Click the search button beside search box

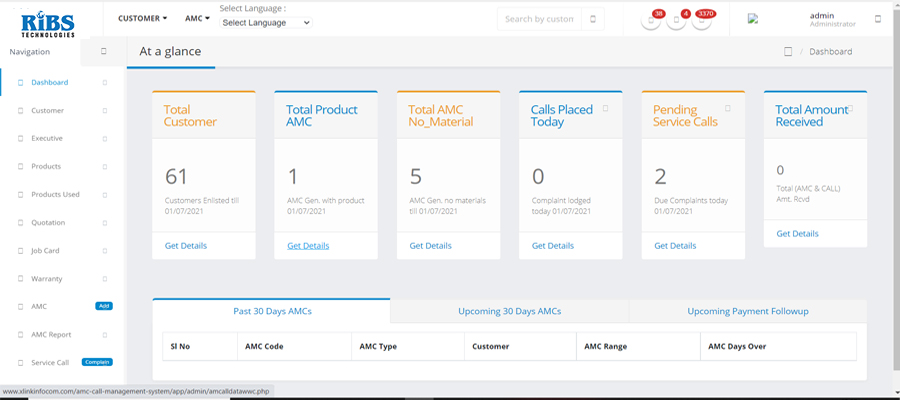pyautogui.click(x=594, y=19)
